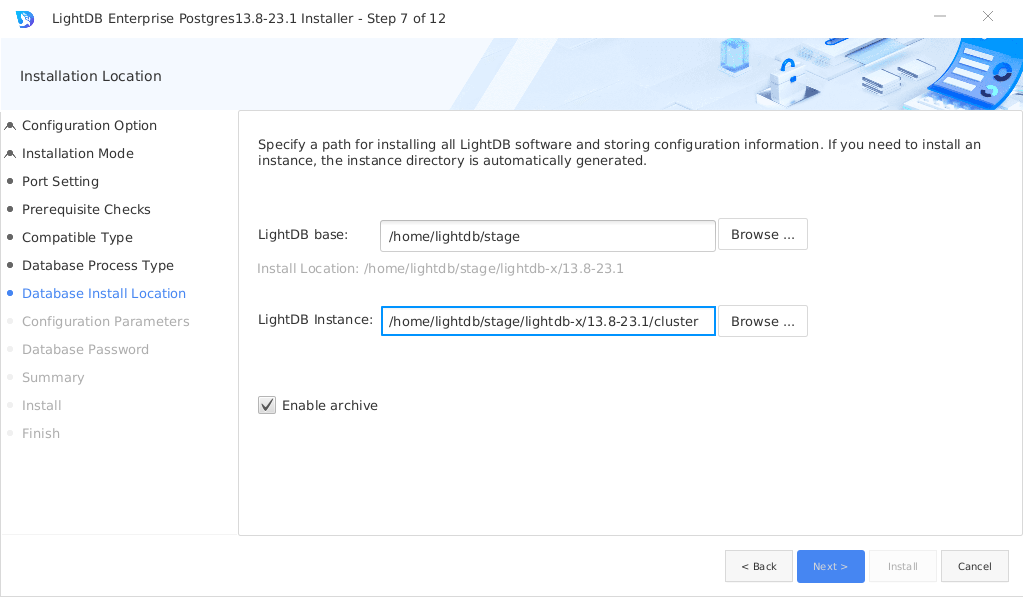Select Install step in sidebar list

42,406
